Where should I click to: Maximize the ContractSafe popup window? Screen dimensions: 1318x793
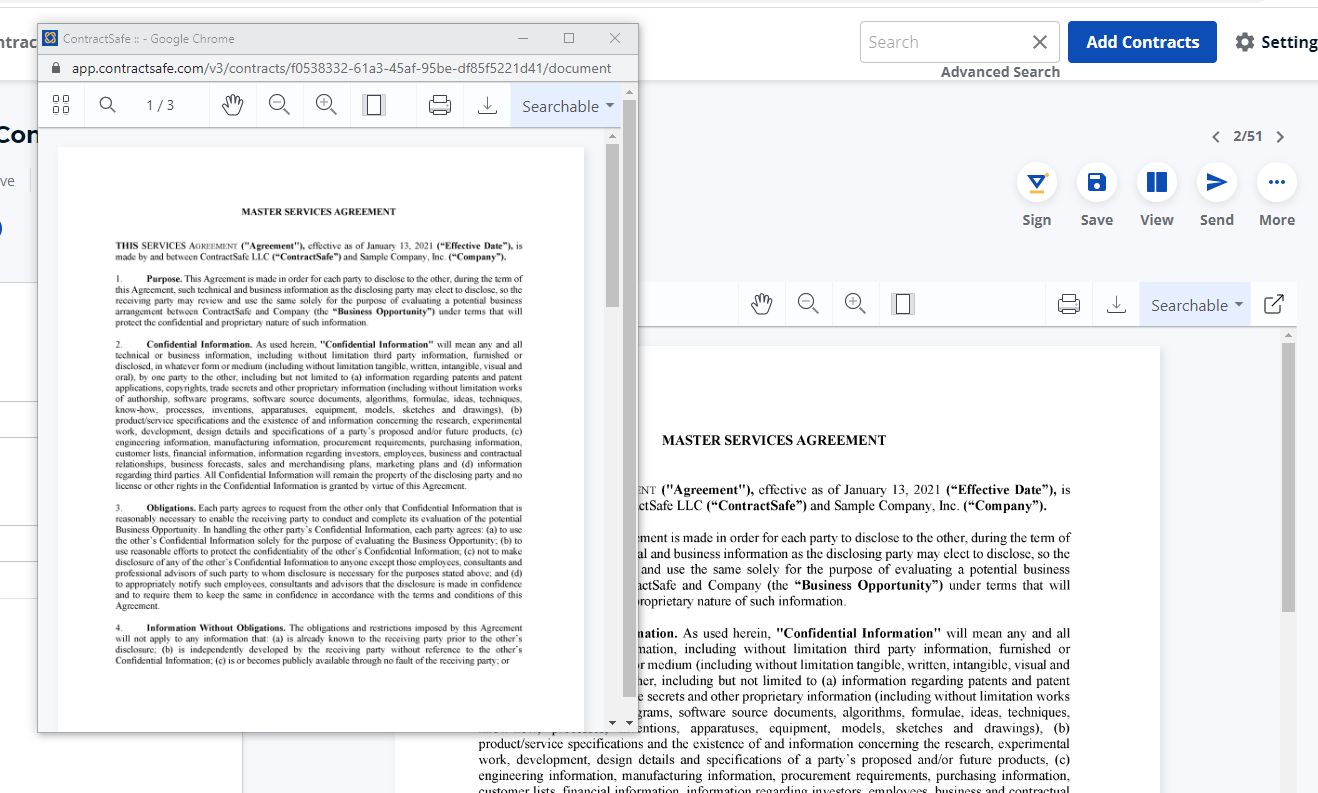click(569, 38)
